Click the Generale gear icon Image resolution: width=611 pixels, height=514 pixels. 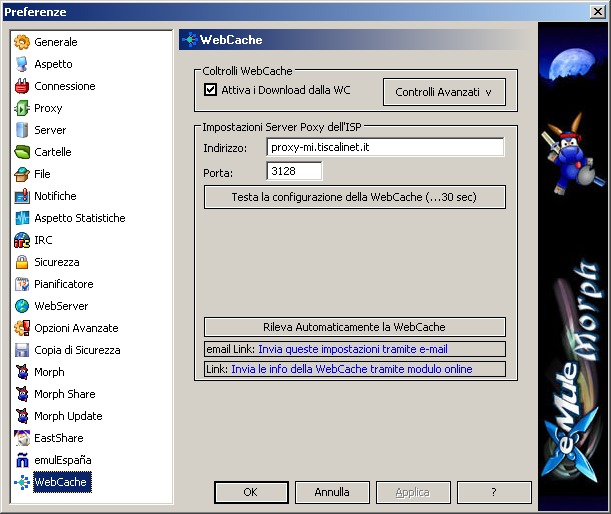(22, 42)
